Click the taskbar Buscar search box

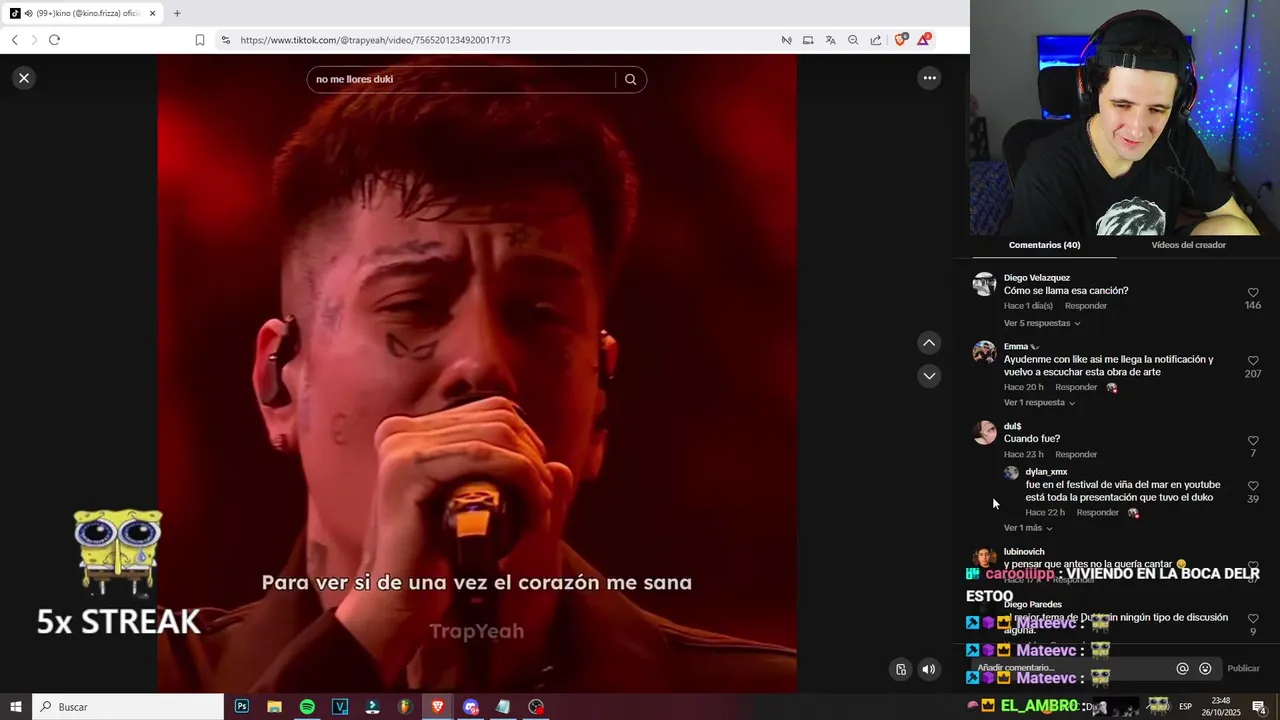click(128, 707)
